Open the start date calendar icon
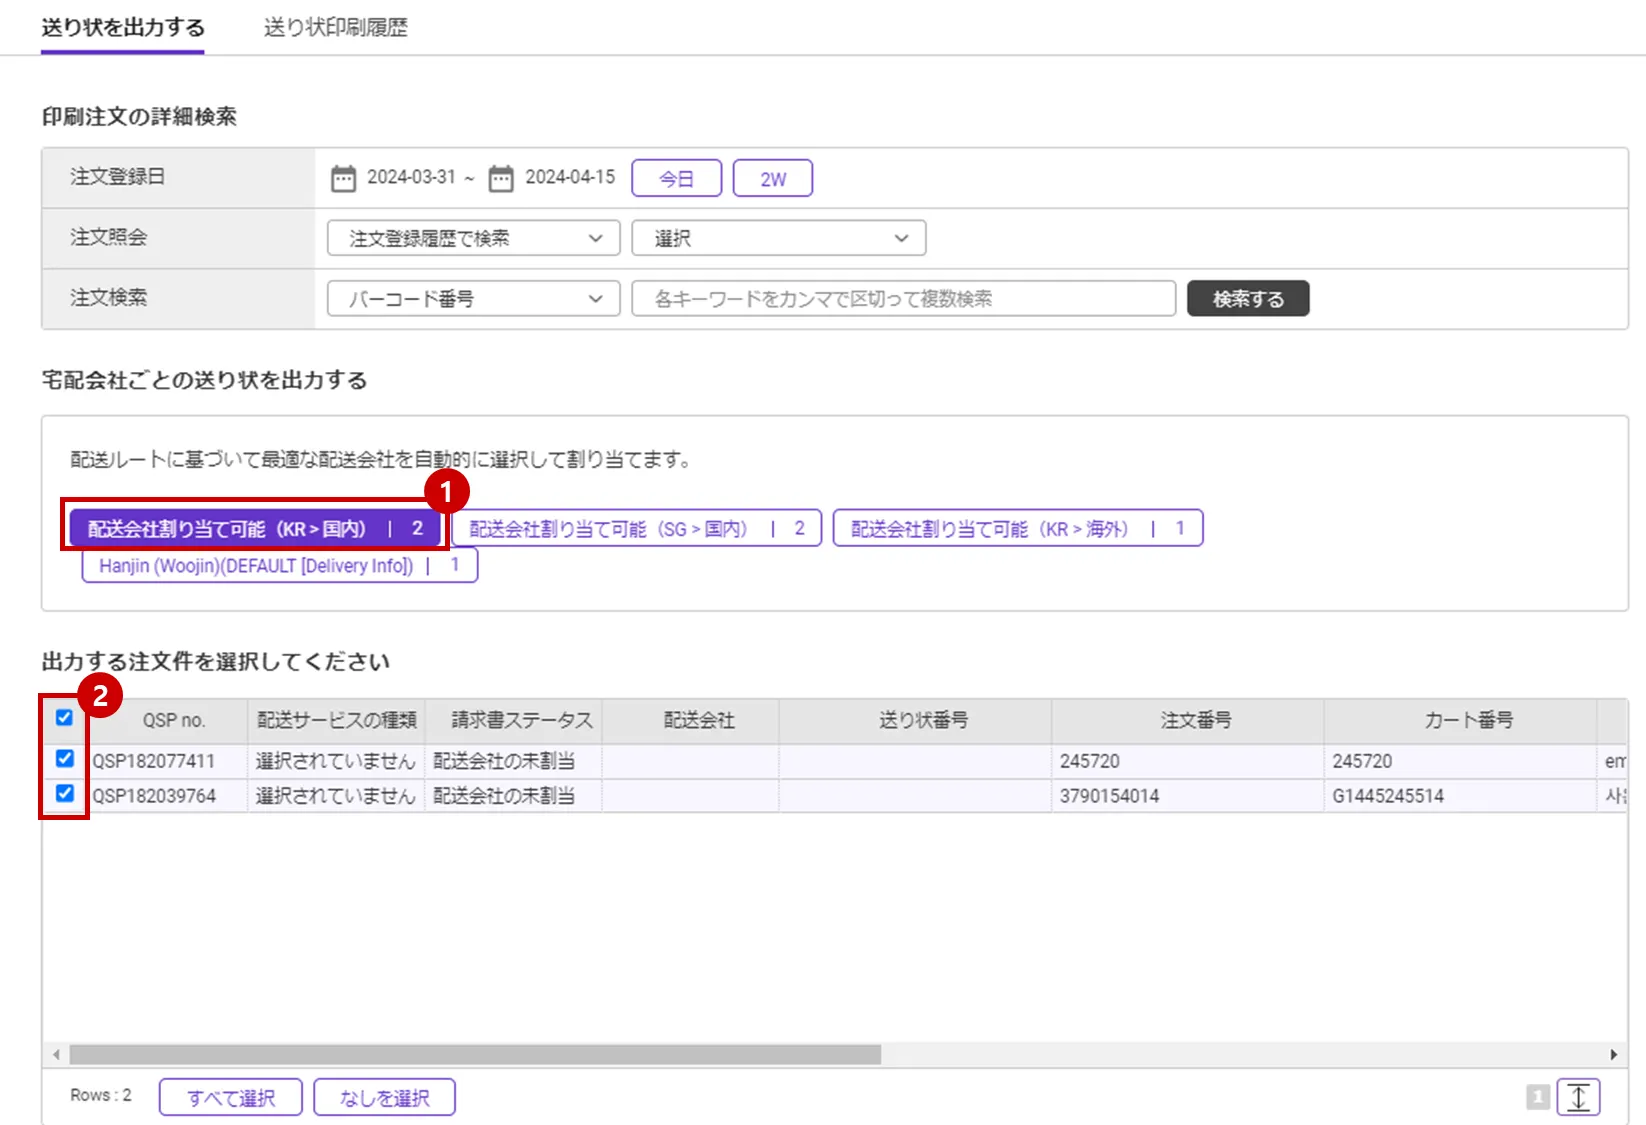This screenshot has width=1646, height=1125. coord(343,178)
